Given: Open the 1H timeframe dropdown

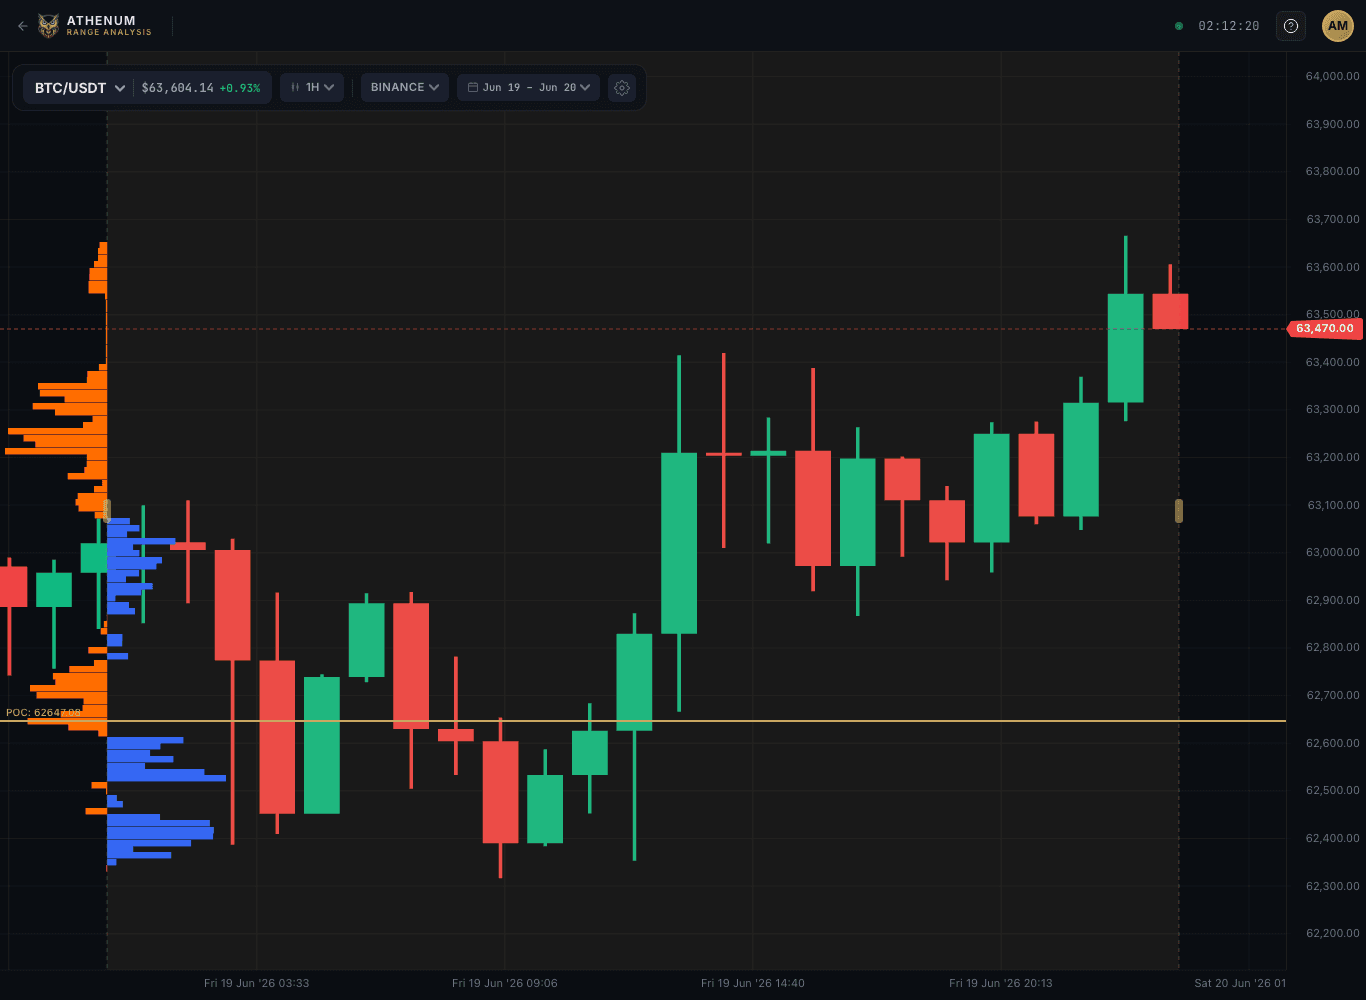Looking at the screenshot, I should (x=312, y=88).
